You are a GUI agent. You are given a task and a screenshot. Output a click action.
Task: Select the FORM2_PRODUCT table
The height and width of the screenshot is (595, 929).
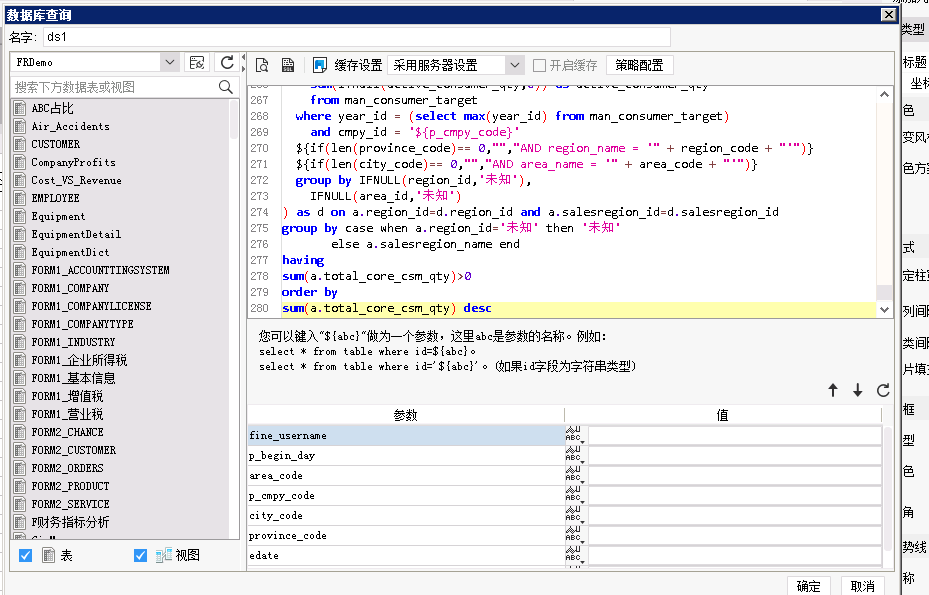(70, 486)
